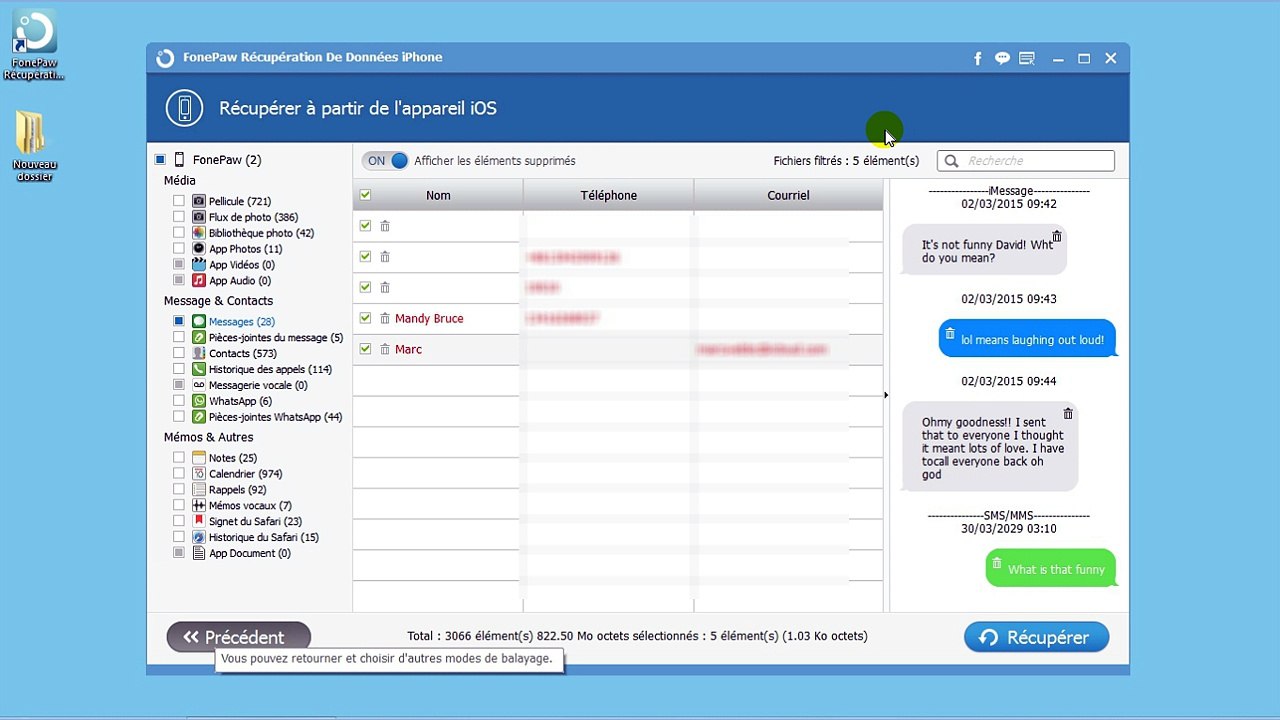Screen dimensions: 1280x720
Task: Check the Pièces-jointes du message checkbox
Action: [x=179, y=337]
